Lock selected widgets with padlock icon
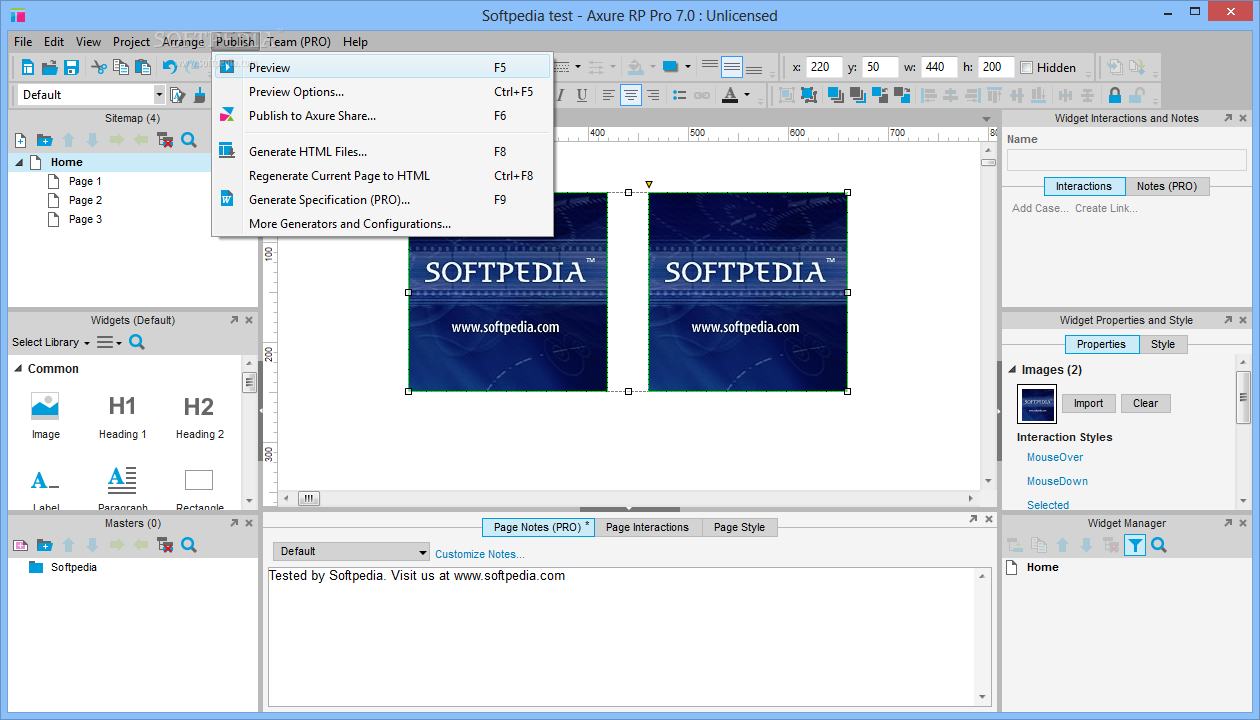Image resolution: width=1260 pixels, height=720 pixels. click(1115, 95)
